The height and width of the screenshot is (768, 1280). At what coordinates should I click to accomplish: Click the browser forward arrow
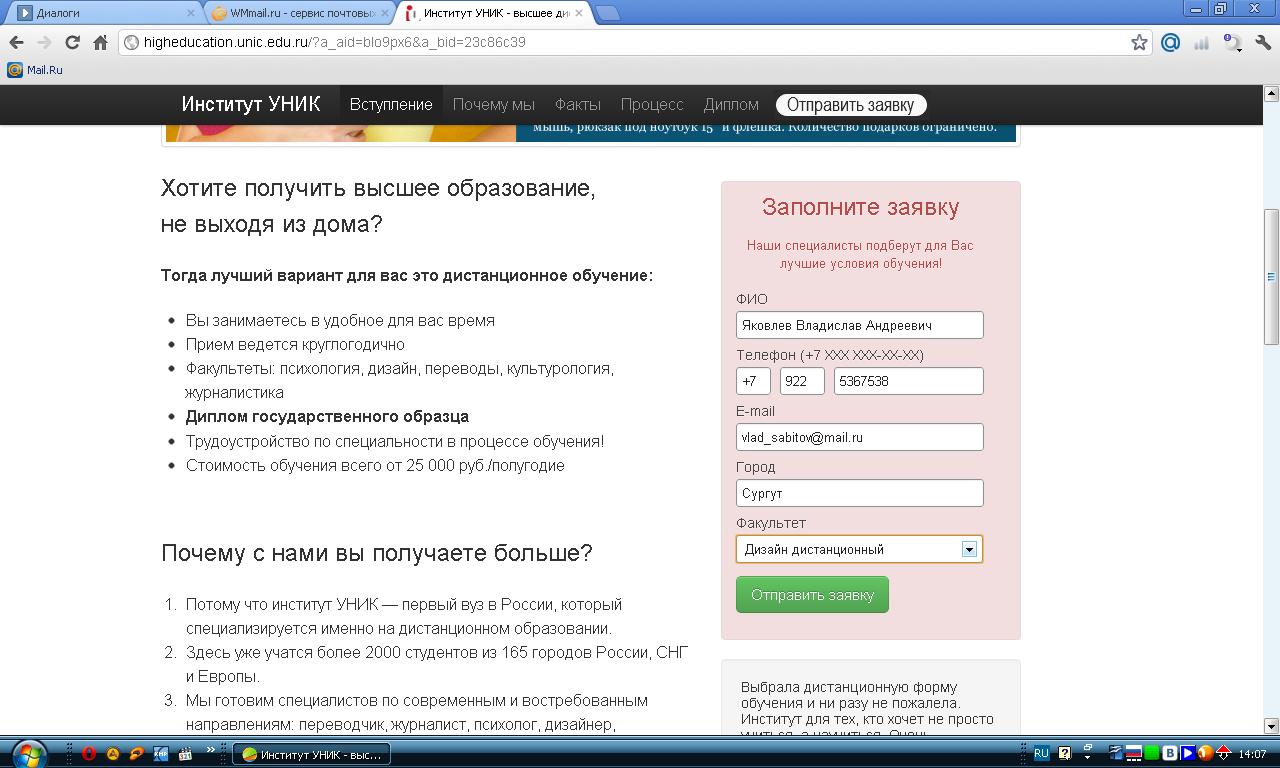click(x=44, y=42)
